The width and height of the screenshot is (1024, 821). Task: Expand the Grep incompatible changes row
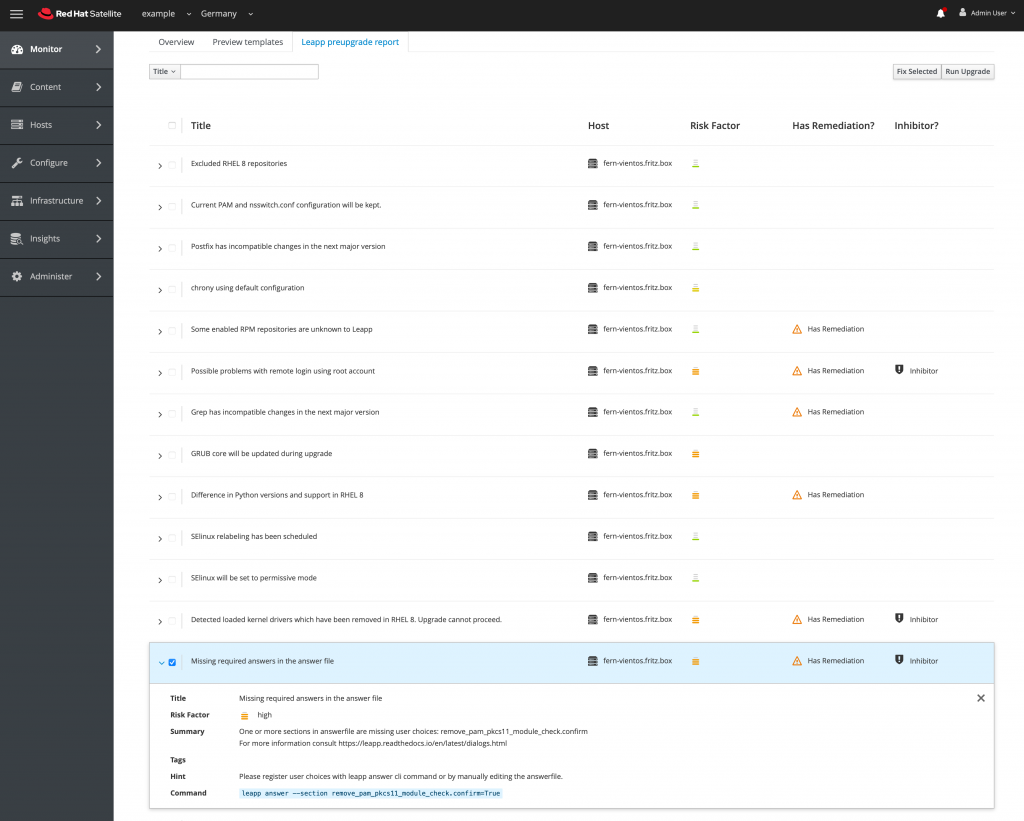point(160,415)
